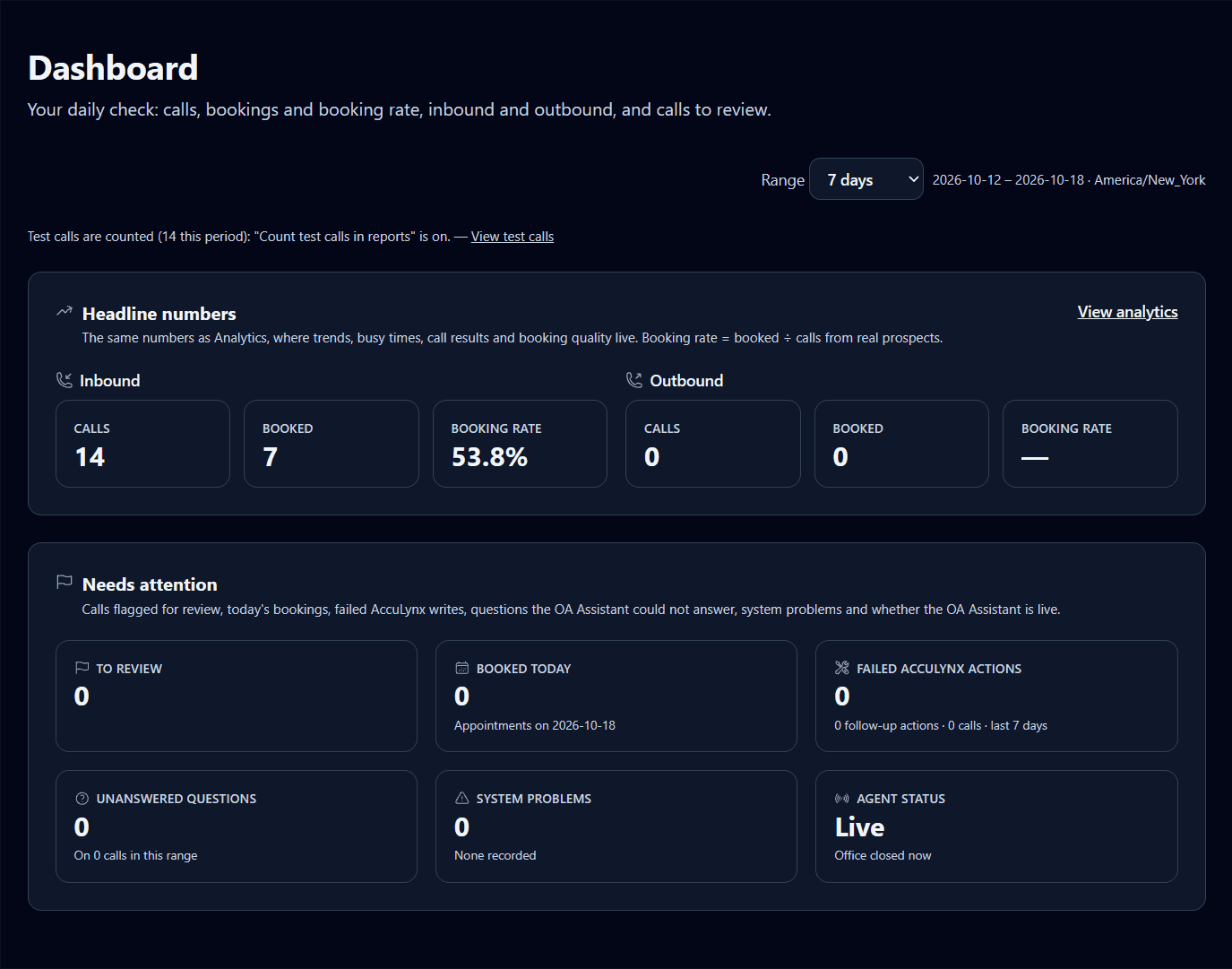Open the Outbound Booking Rate card
This screenshot has width=1232, height=969.
click(1090, 444)
